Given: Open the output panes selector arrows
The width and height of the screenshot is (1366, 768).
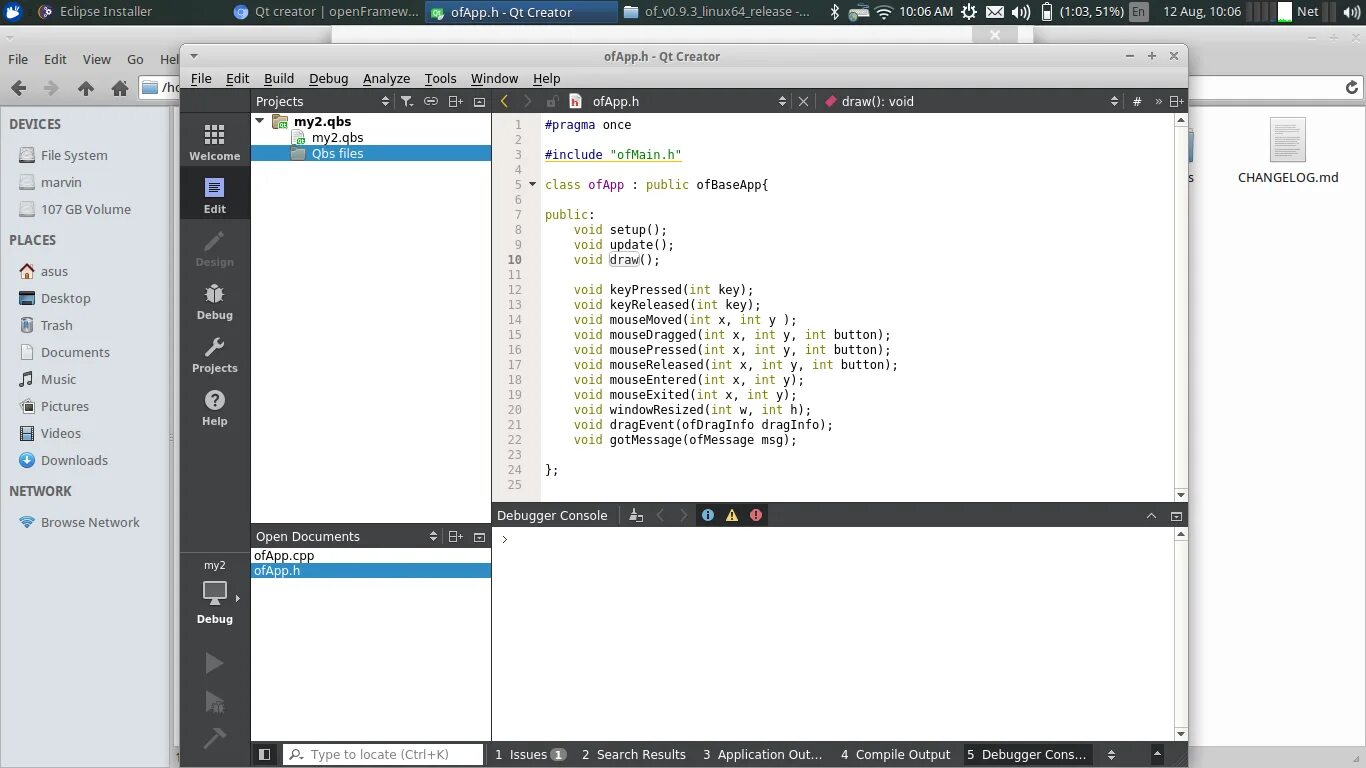Looking at the screenshot, I should click(1110, 754).
